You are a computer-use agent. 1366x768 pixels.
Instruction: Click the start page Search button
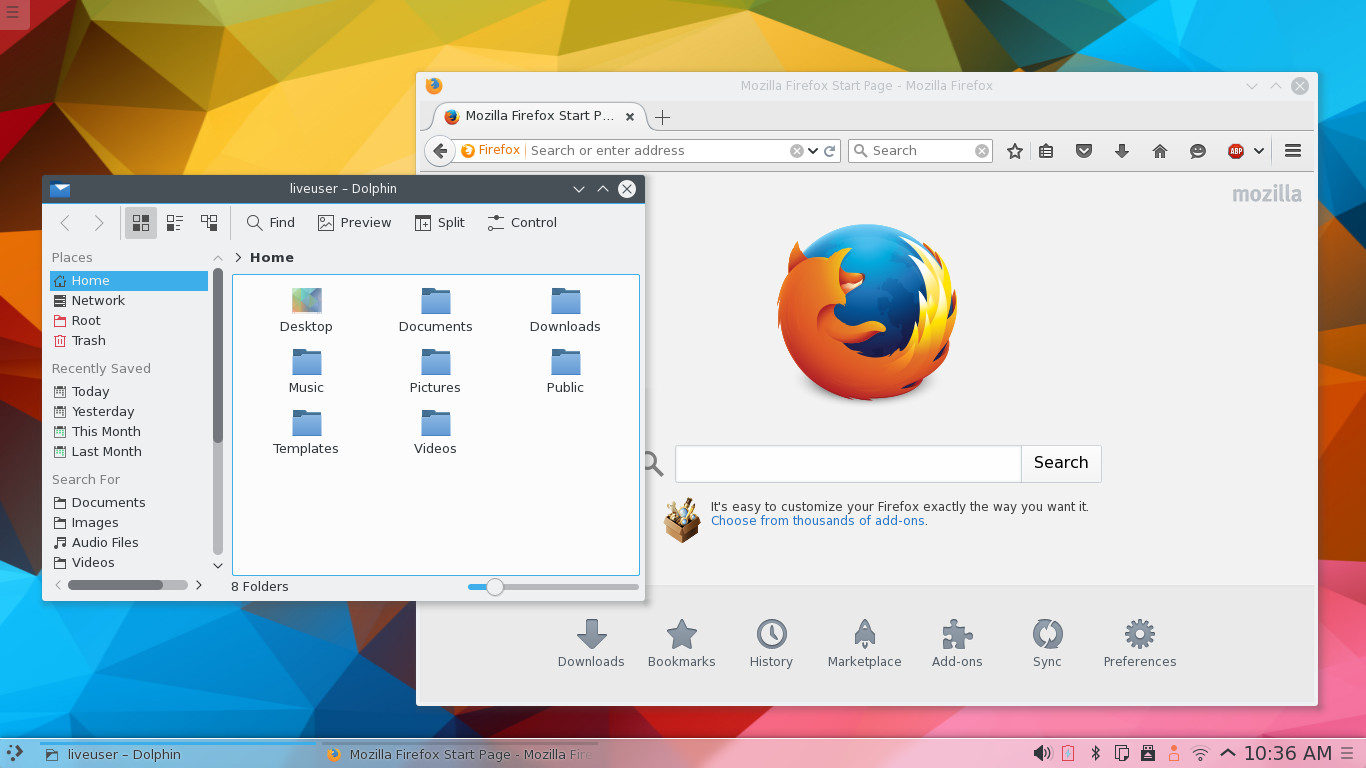pos(1061,463)
